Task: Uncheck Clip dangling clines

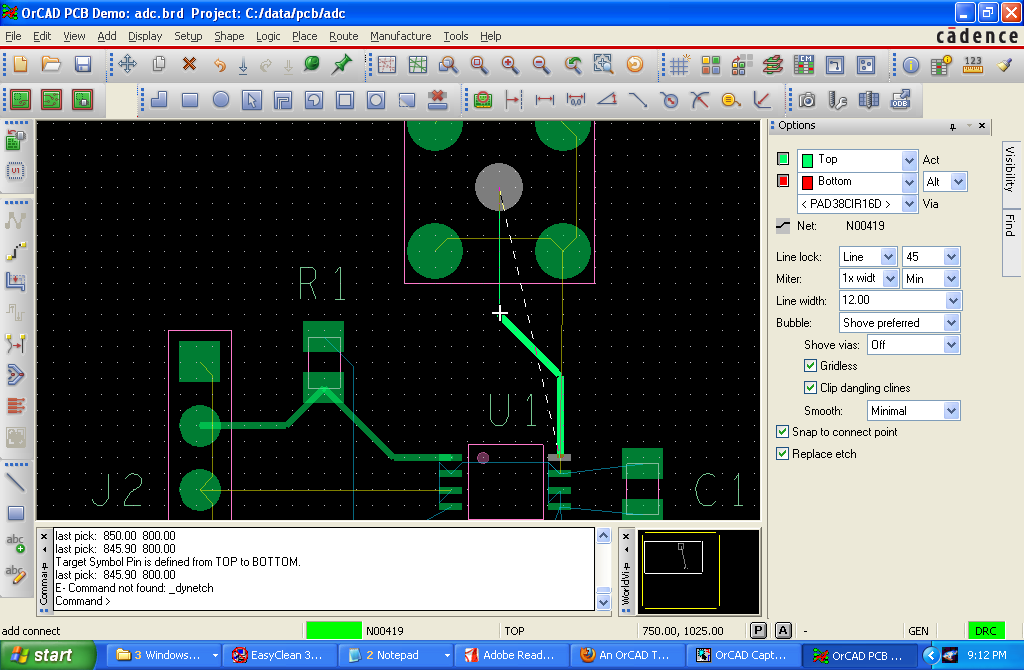Action: (x=811, y=388)
